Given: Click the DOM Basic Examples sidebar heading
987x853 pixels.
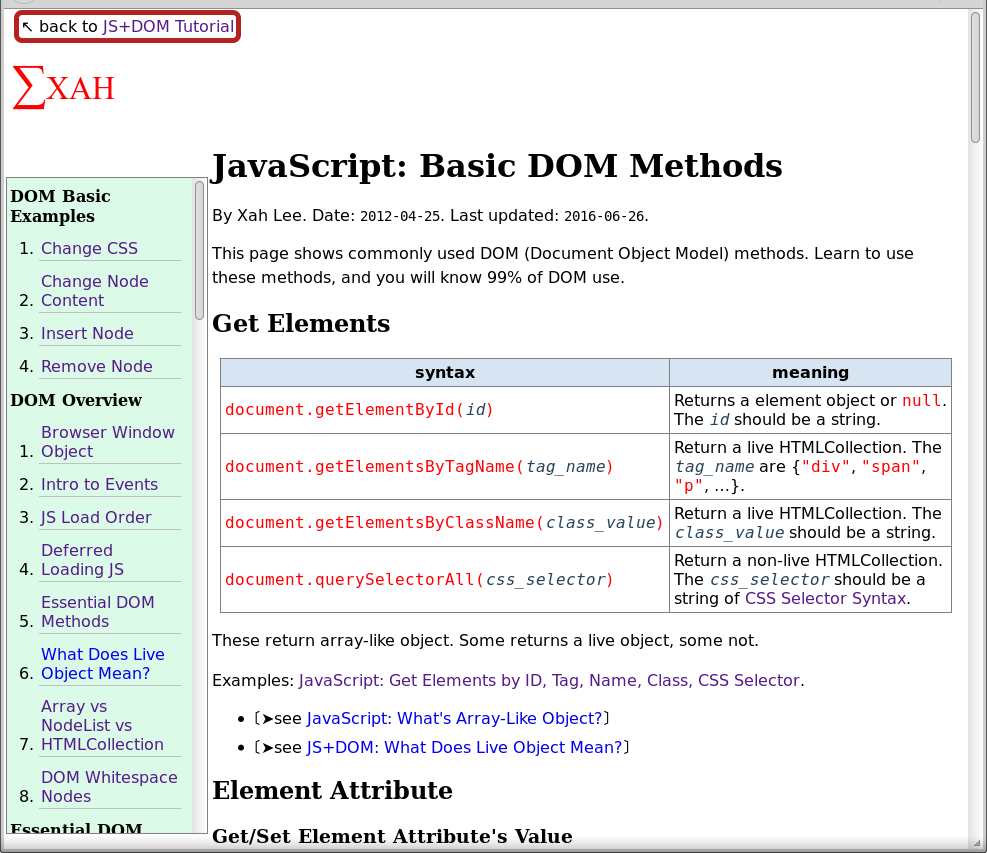Looking at the screenshot, I should [60, 206].
